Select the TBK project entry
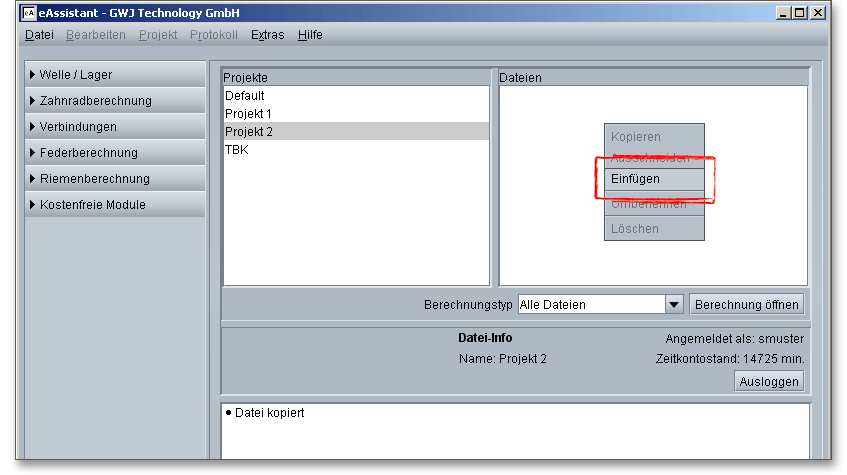This screenshot has width=847, height=475. [x=237, y=150]
